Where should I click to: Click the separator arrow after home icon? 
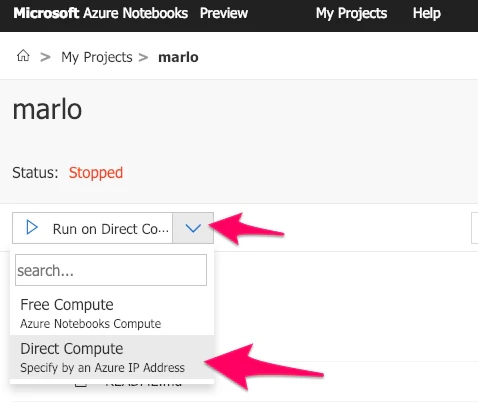(x=45, y=57)
